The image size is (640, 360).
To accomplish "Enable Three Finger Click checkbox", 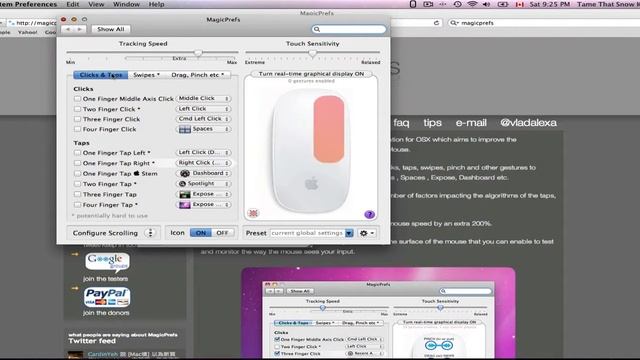I will tap(77, 119).
